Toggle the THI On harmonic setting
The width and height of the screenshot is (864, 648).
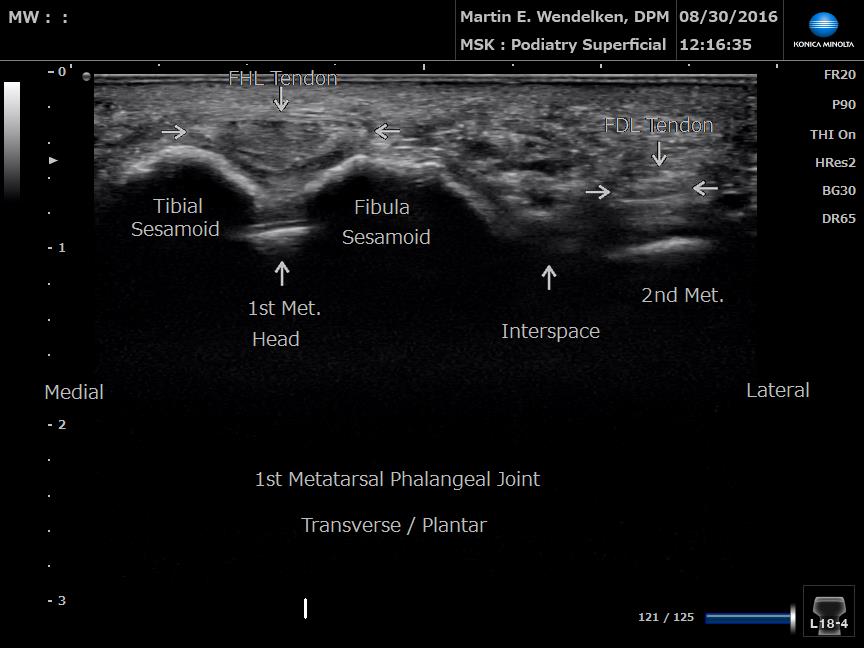pos(832,134)
